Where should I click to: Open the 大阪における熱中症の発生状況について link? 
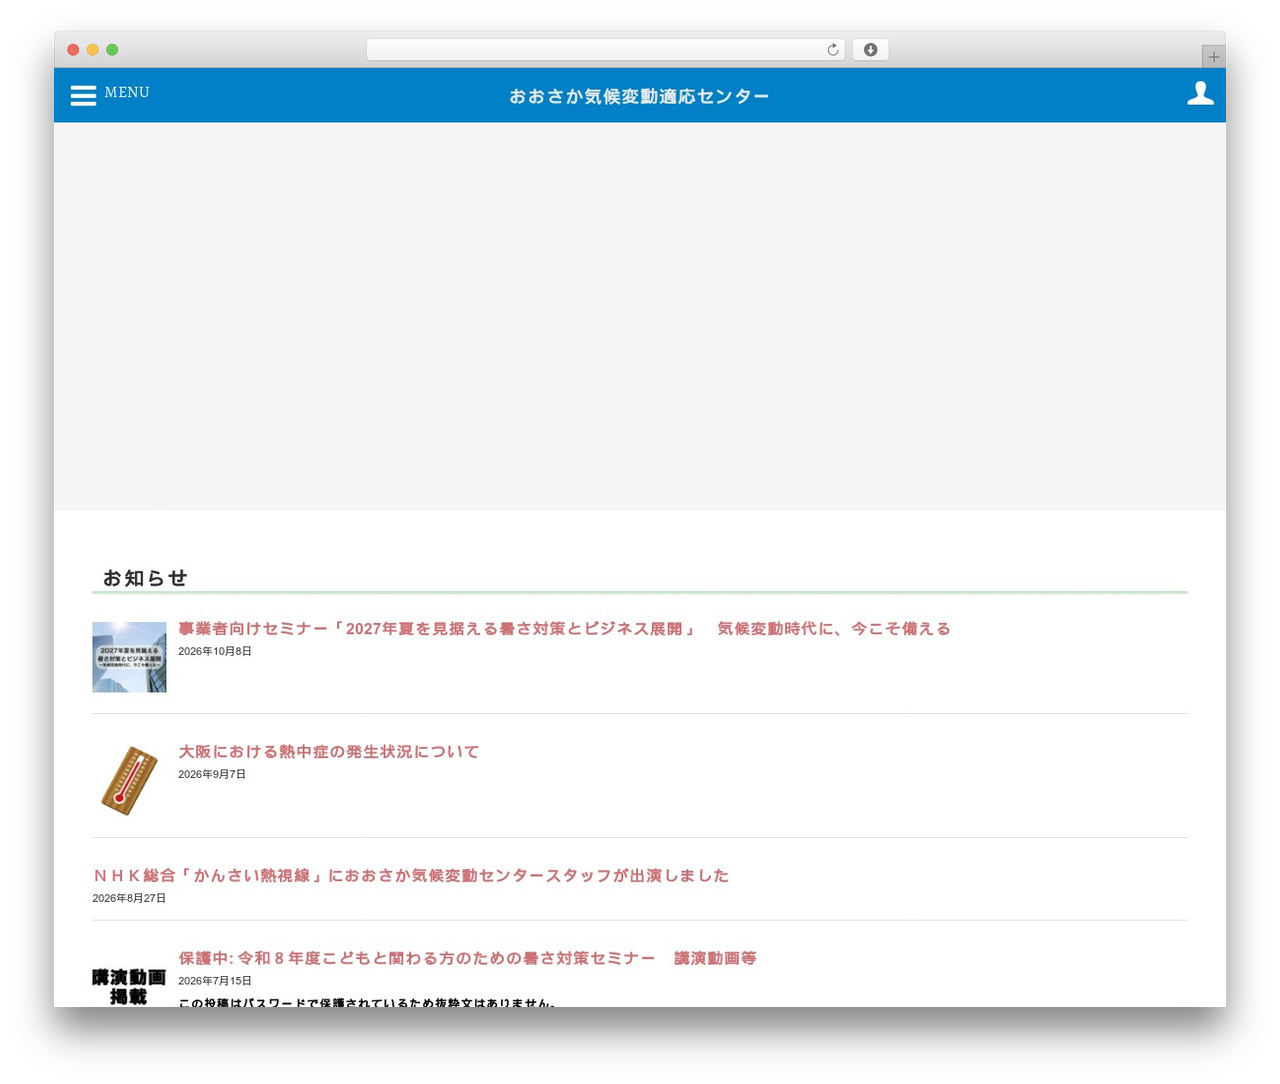click(x=329, y=752)
